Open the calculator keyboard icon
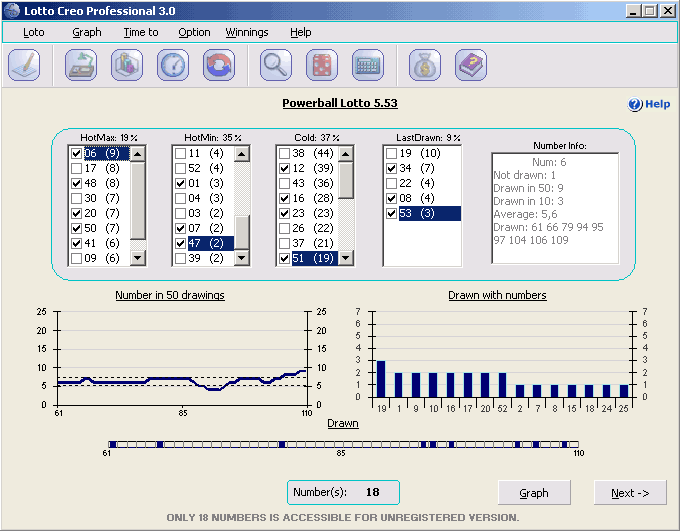This screenshot has height=531, width=680. (368, 65)
